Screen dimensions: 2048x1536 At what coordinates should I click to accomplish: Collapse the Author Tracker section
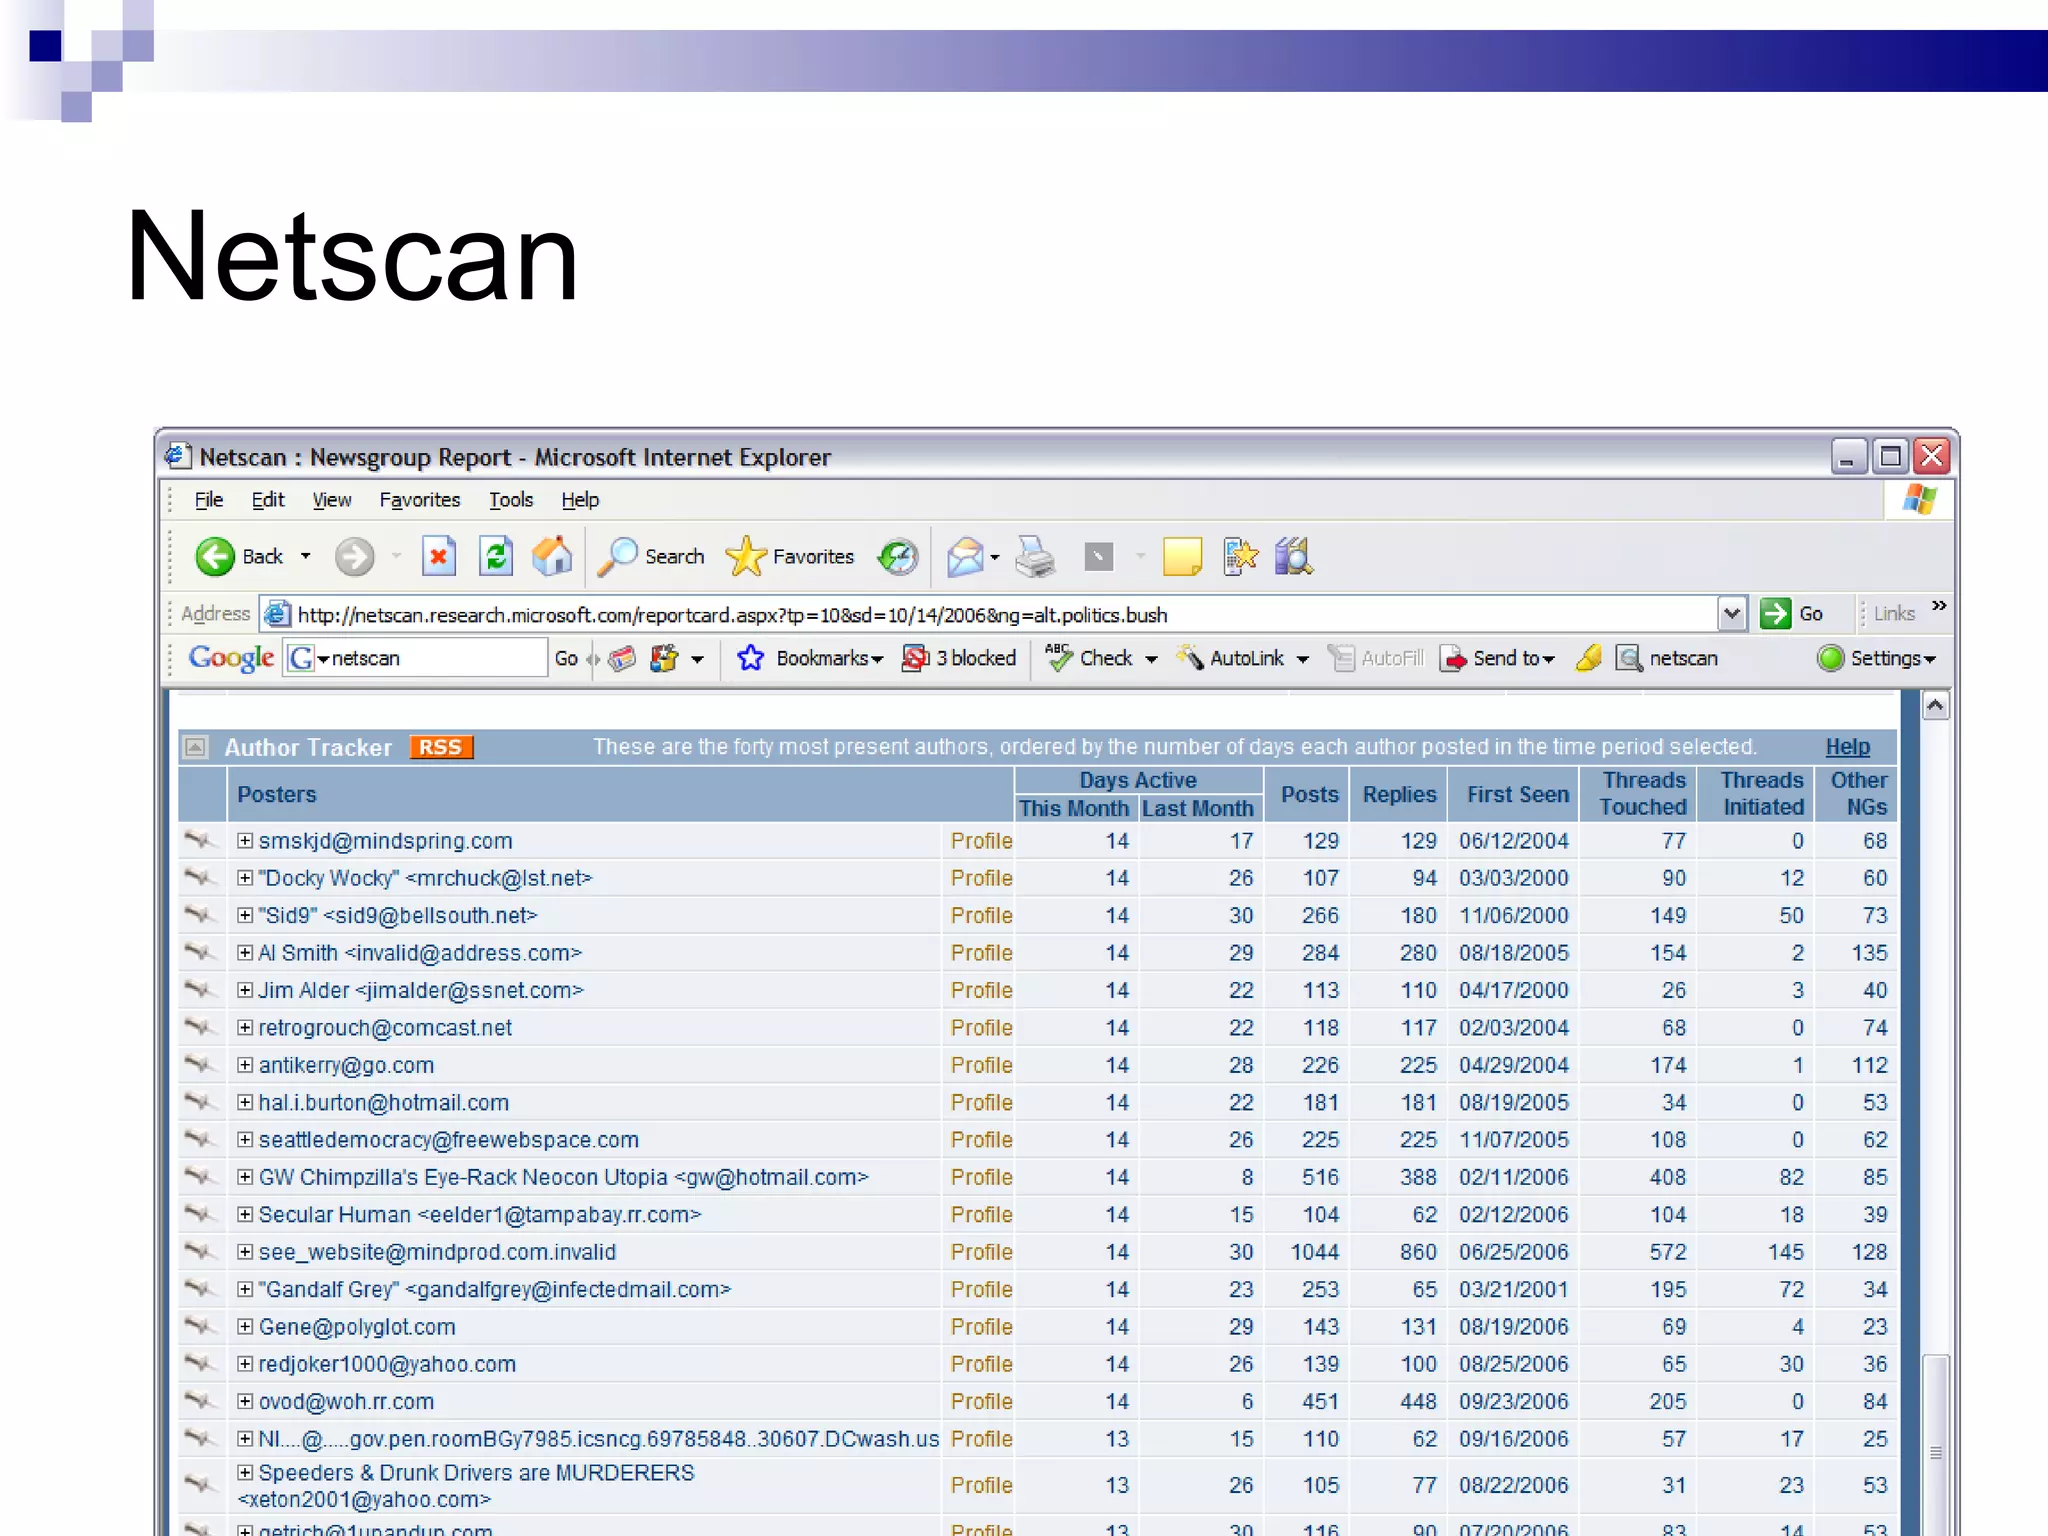click(x=196, y=747)
